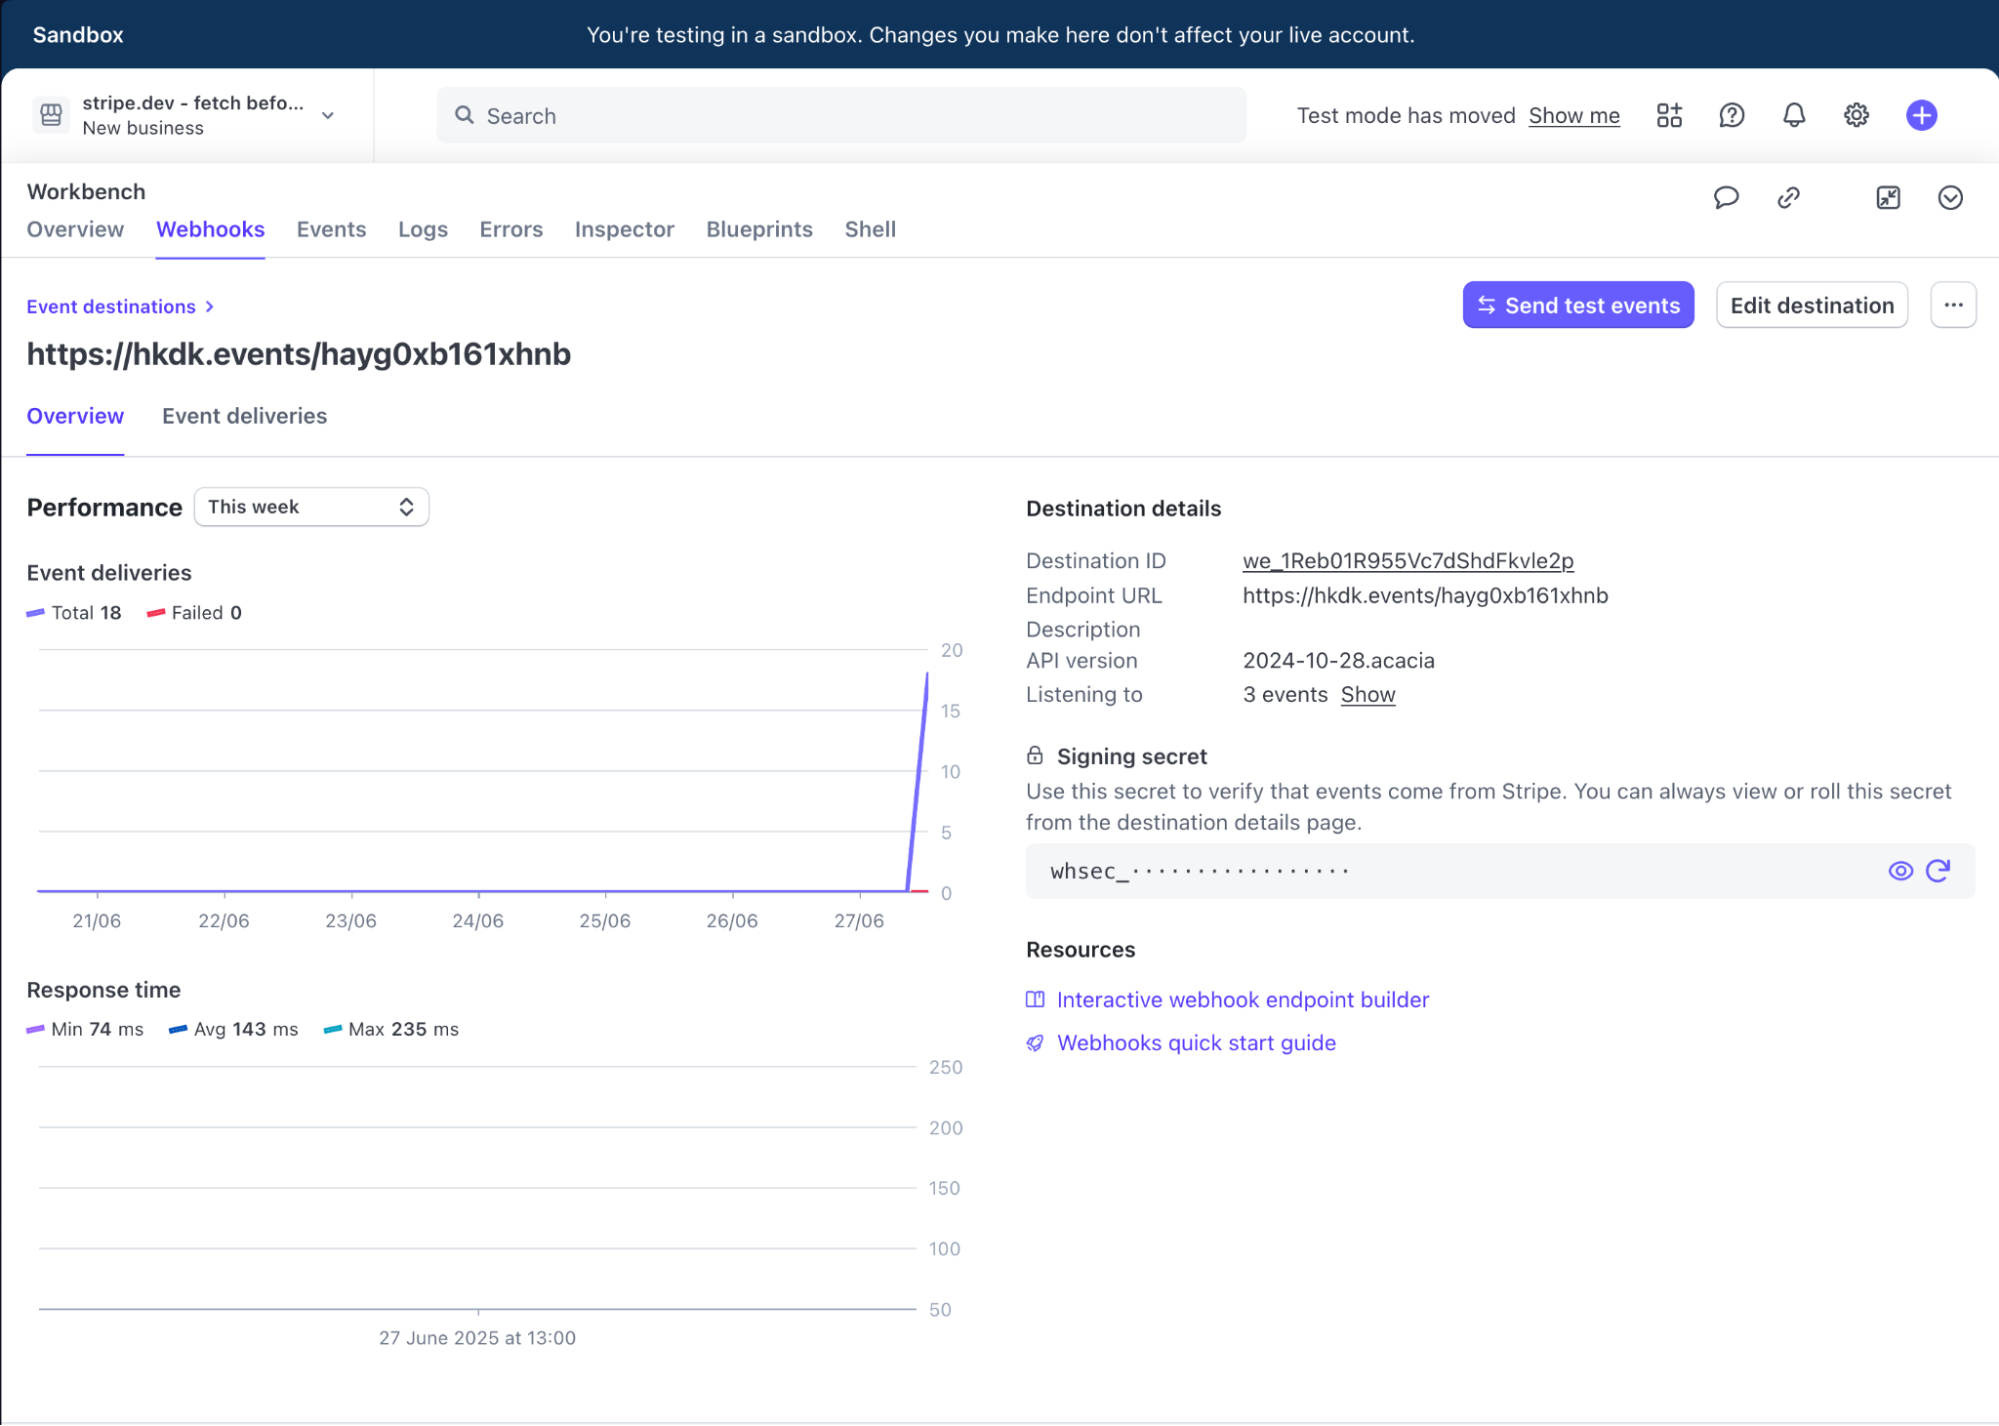
Task: Open the Logs tab in Workbench
Action: [422, 229]
